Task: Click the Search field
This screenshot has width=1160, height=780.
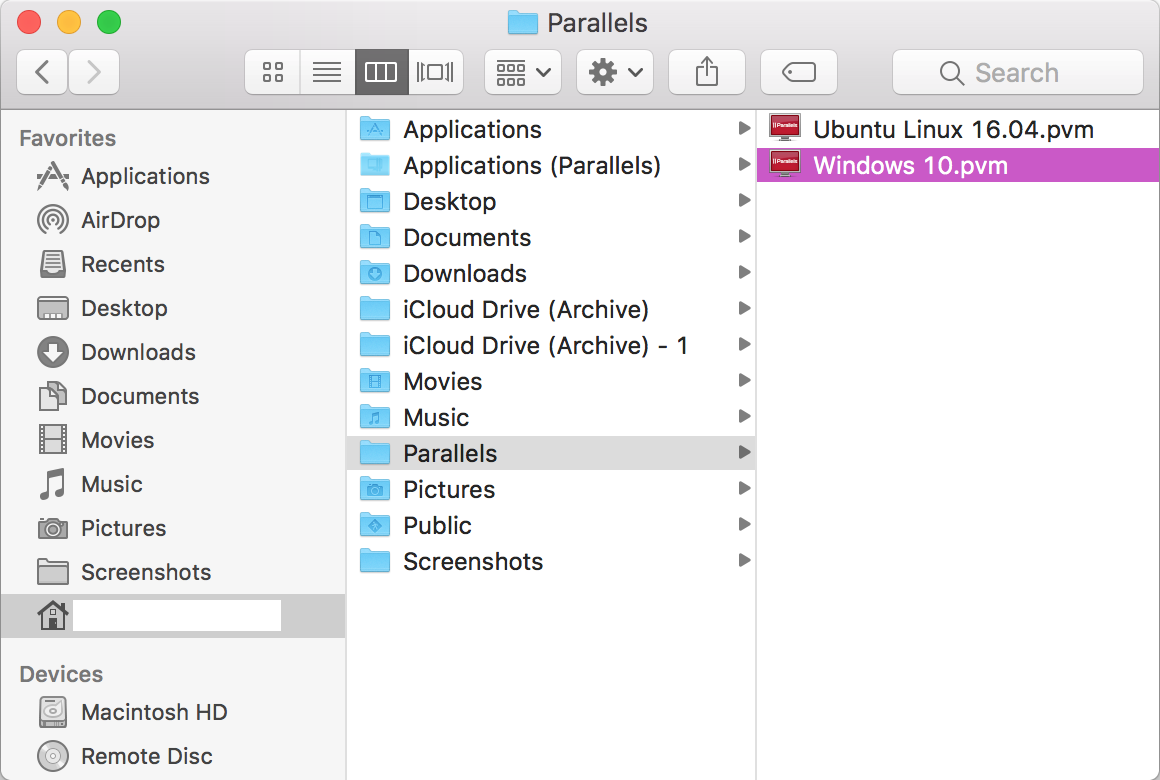Action: (x=1017, y=72)
